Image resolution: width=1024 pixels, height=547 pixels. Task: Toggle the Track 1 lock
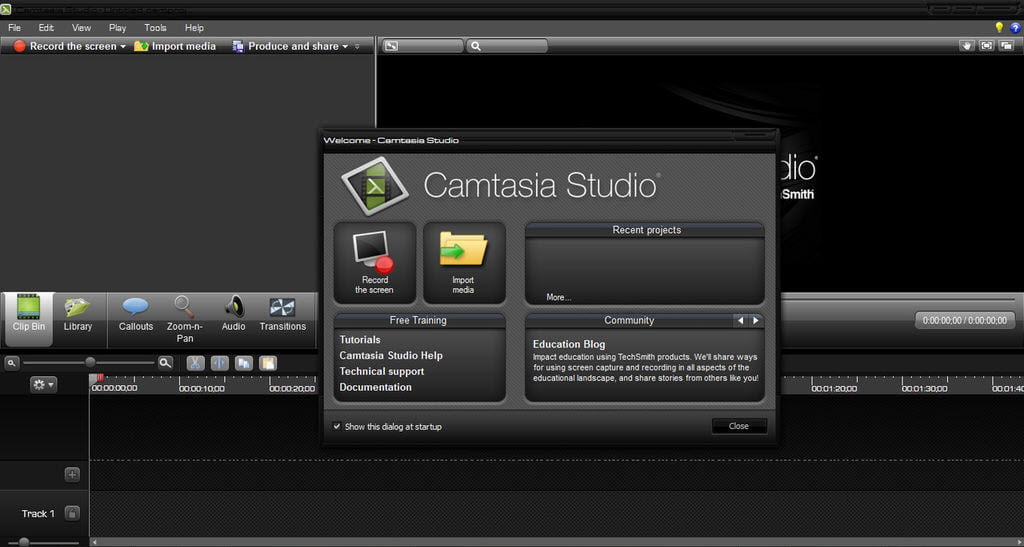click(x=72, y=513)
